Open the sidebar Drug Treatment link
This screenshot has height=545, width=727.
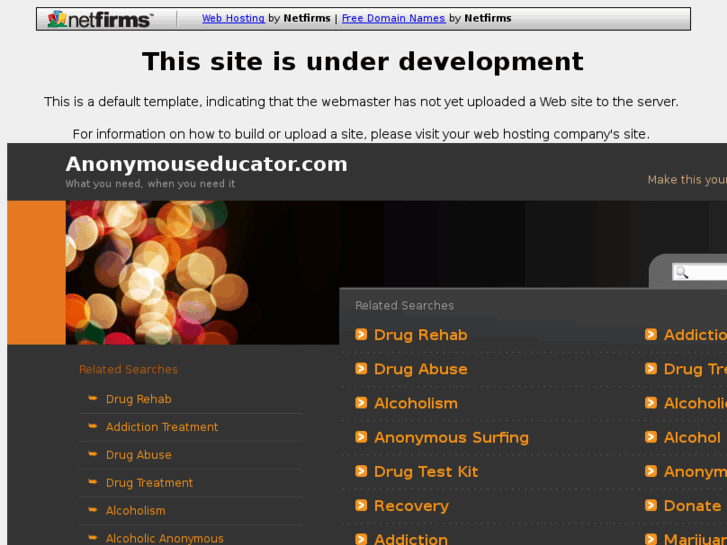[x=149, y=483]
